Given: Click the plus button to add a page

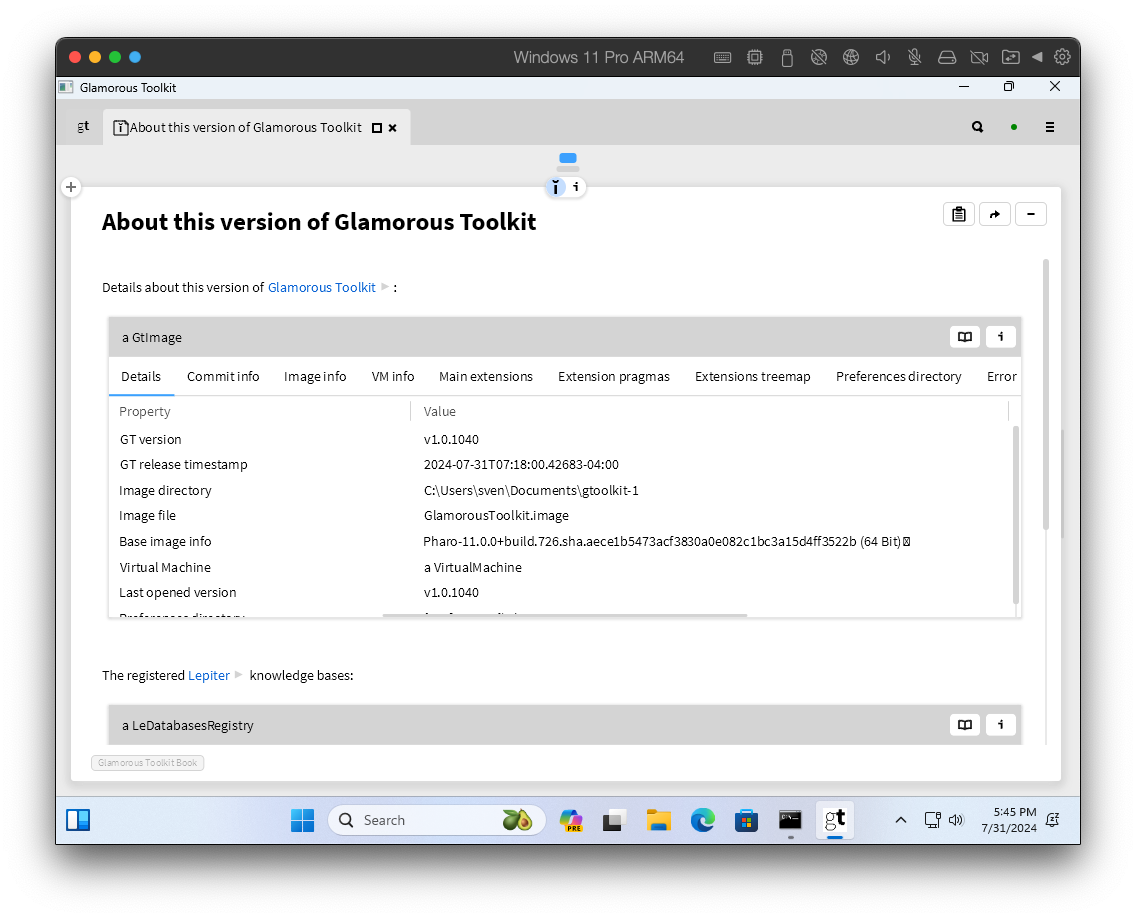Looking at the screenshot, I should [x=71, y=187].
